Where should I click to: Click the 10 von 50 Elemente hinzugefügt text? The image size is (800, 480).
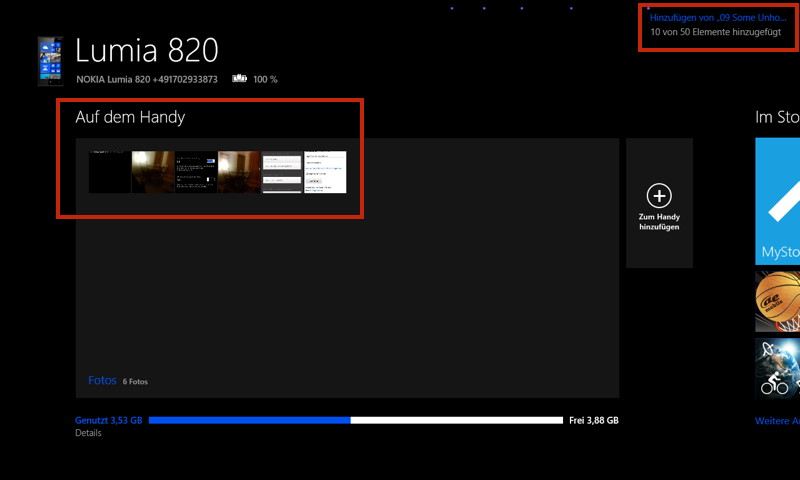tap(715, 32)
